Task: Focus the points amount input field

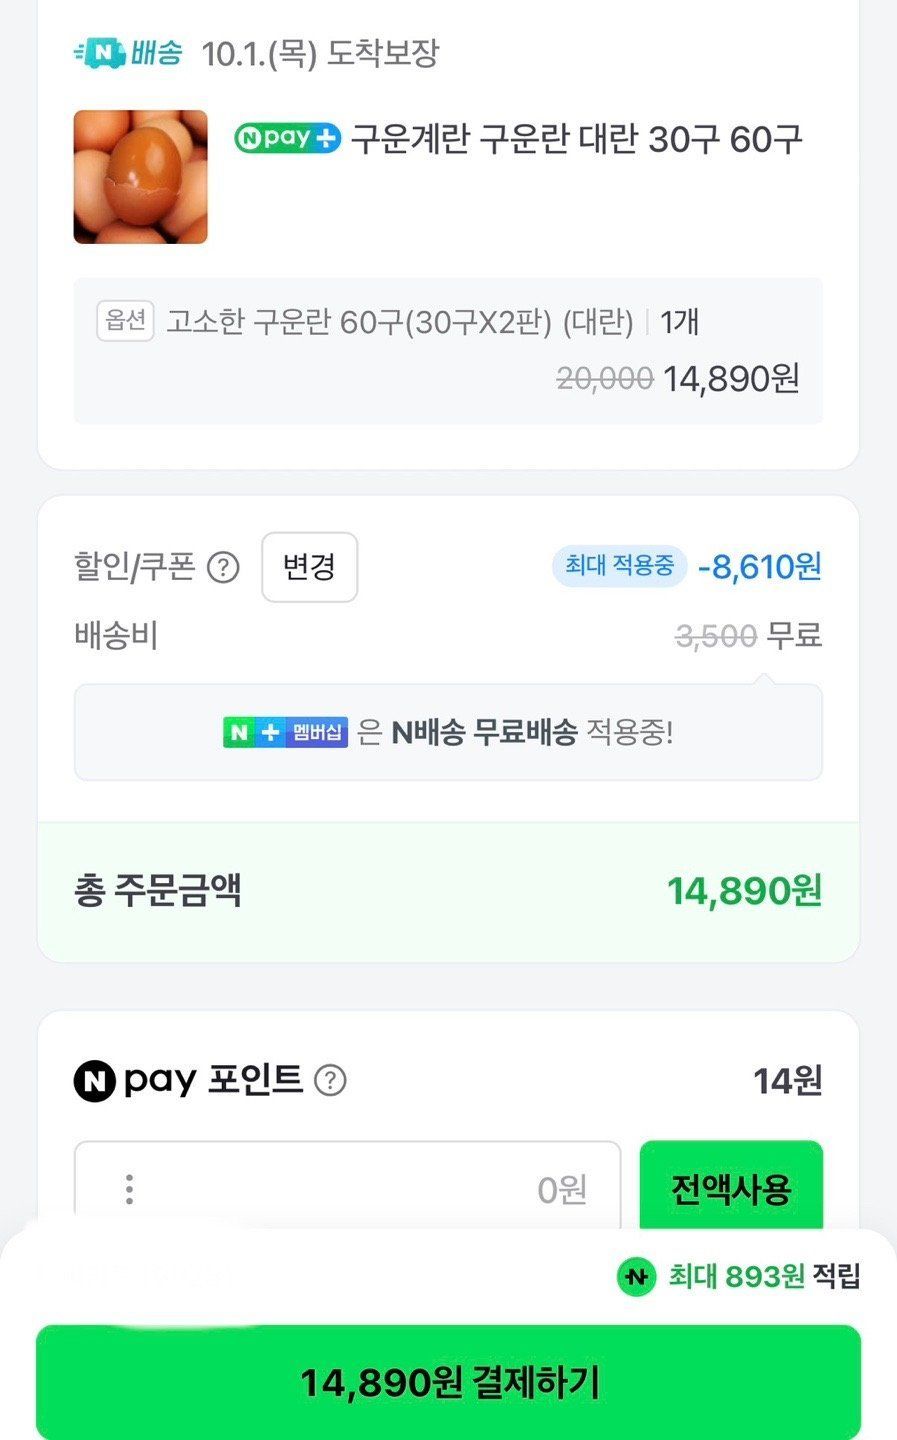Action: click(x=347, y=1189)
